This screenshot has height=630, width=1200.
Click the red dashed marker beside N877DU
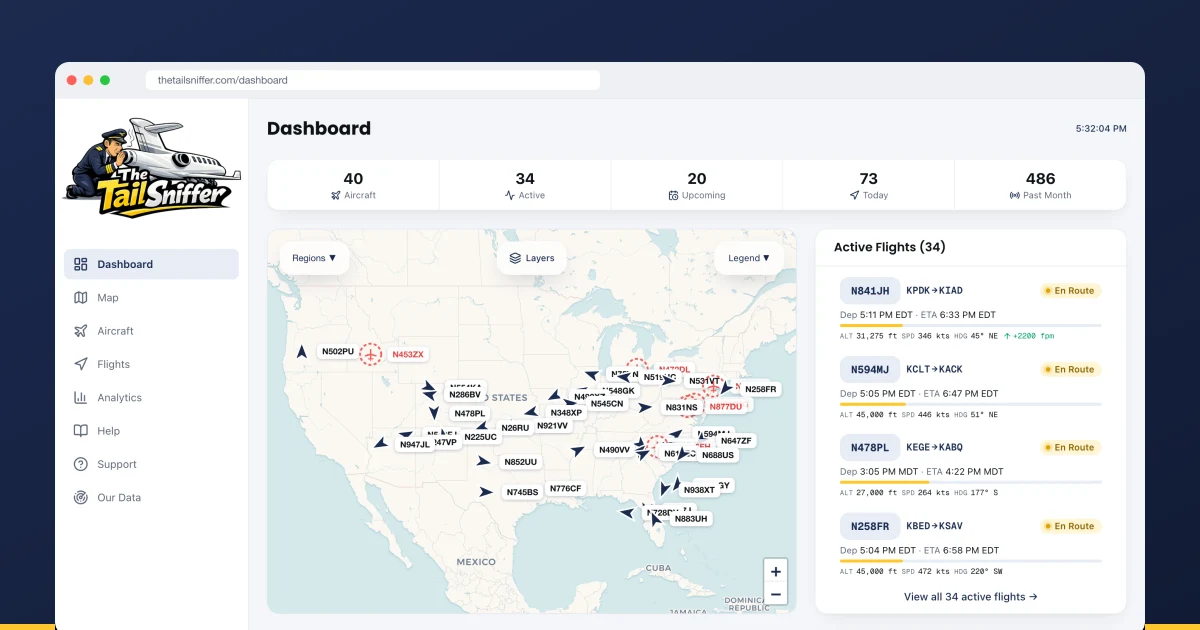pos(692,405)
